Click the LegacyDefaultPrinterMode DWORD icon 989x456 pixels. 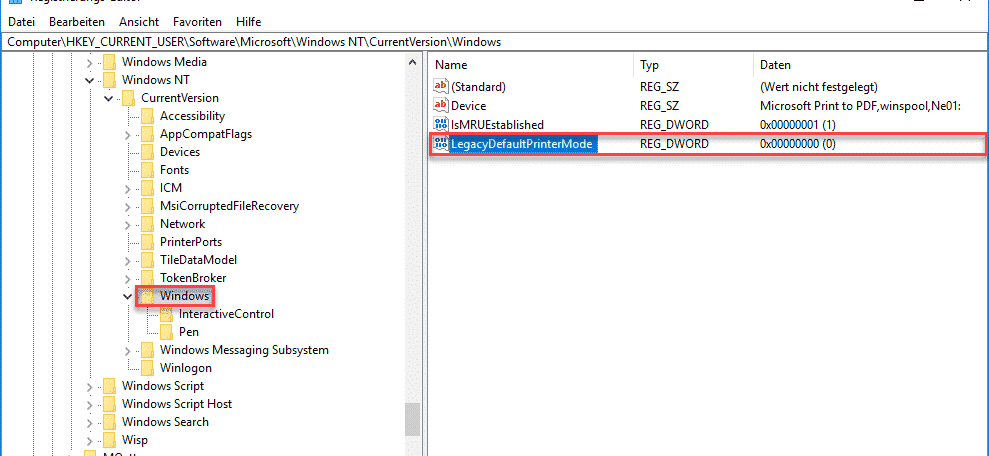(x=440, y=144)
